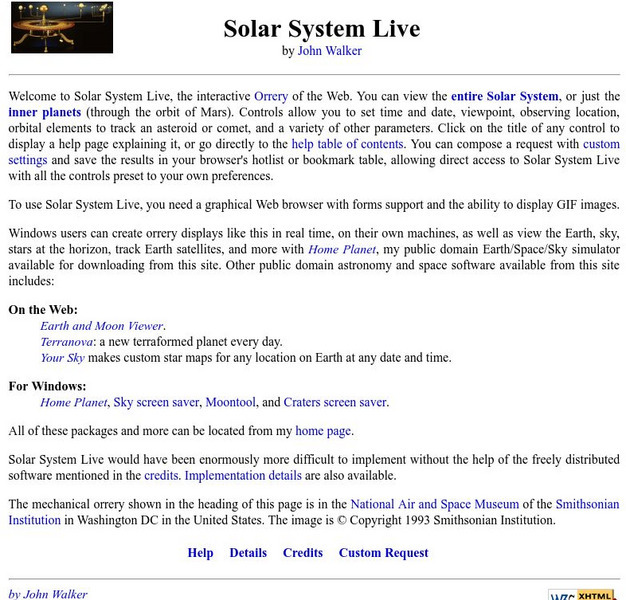Open the entire Solar System view link
This screenshot has height=600, width=626.
(505, 97)
